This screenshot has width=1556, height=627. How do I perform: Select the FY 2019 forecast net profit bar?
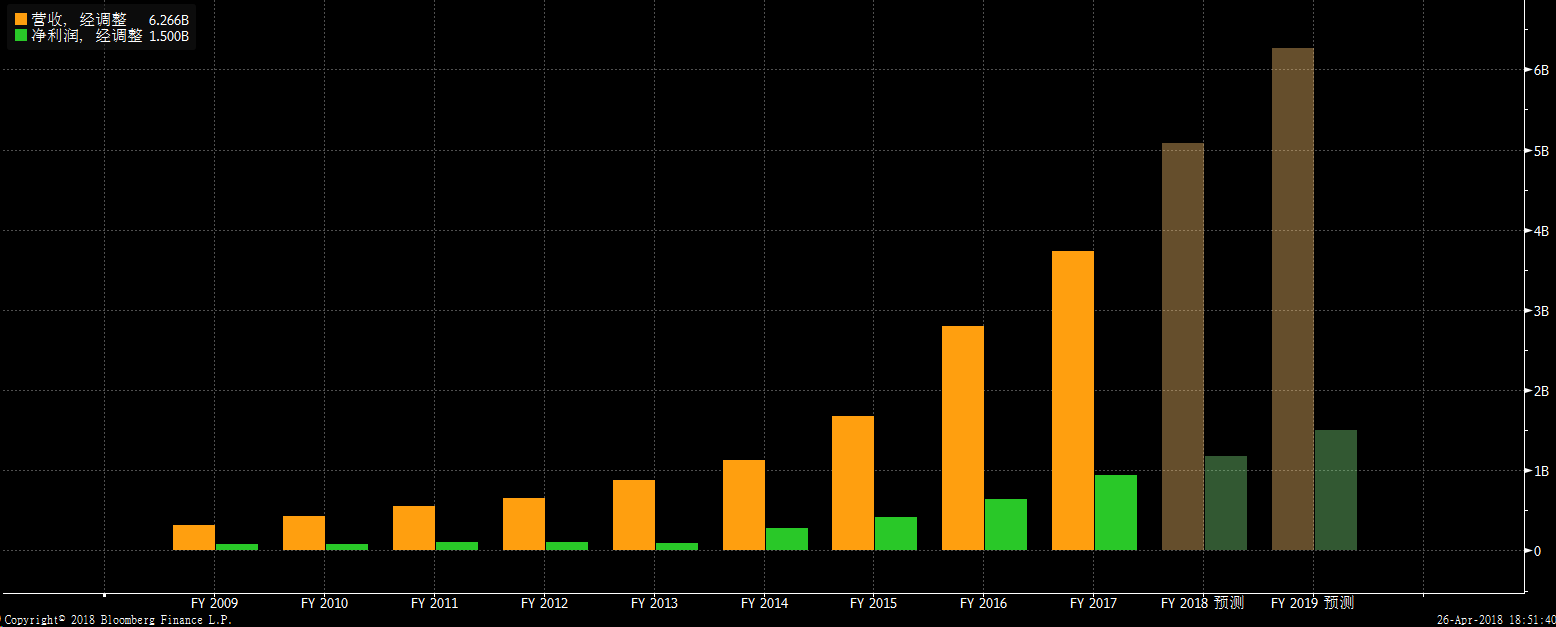click(x=1335, y=490)
